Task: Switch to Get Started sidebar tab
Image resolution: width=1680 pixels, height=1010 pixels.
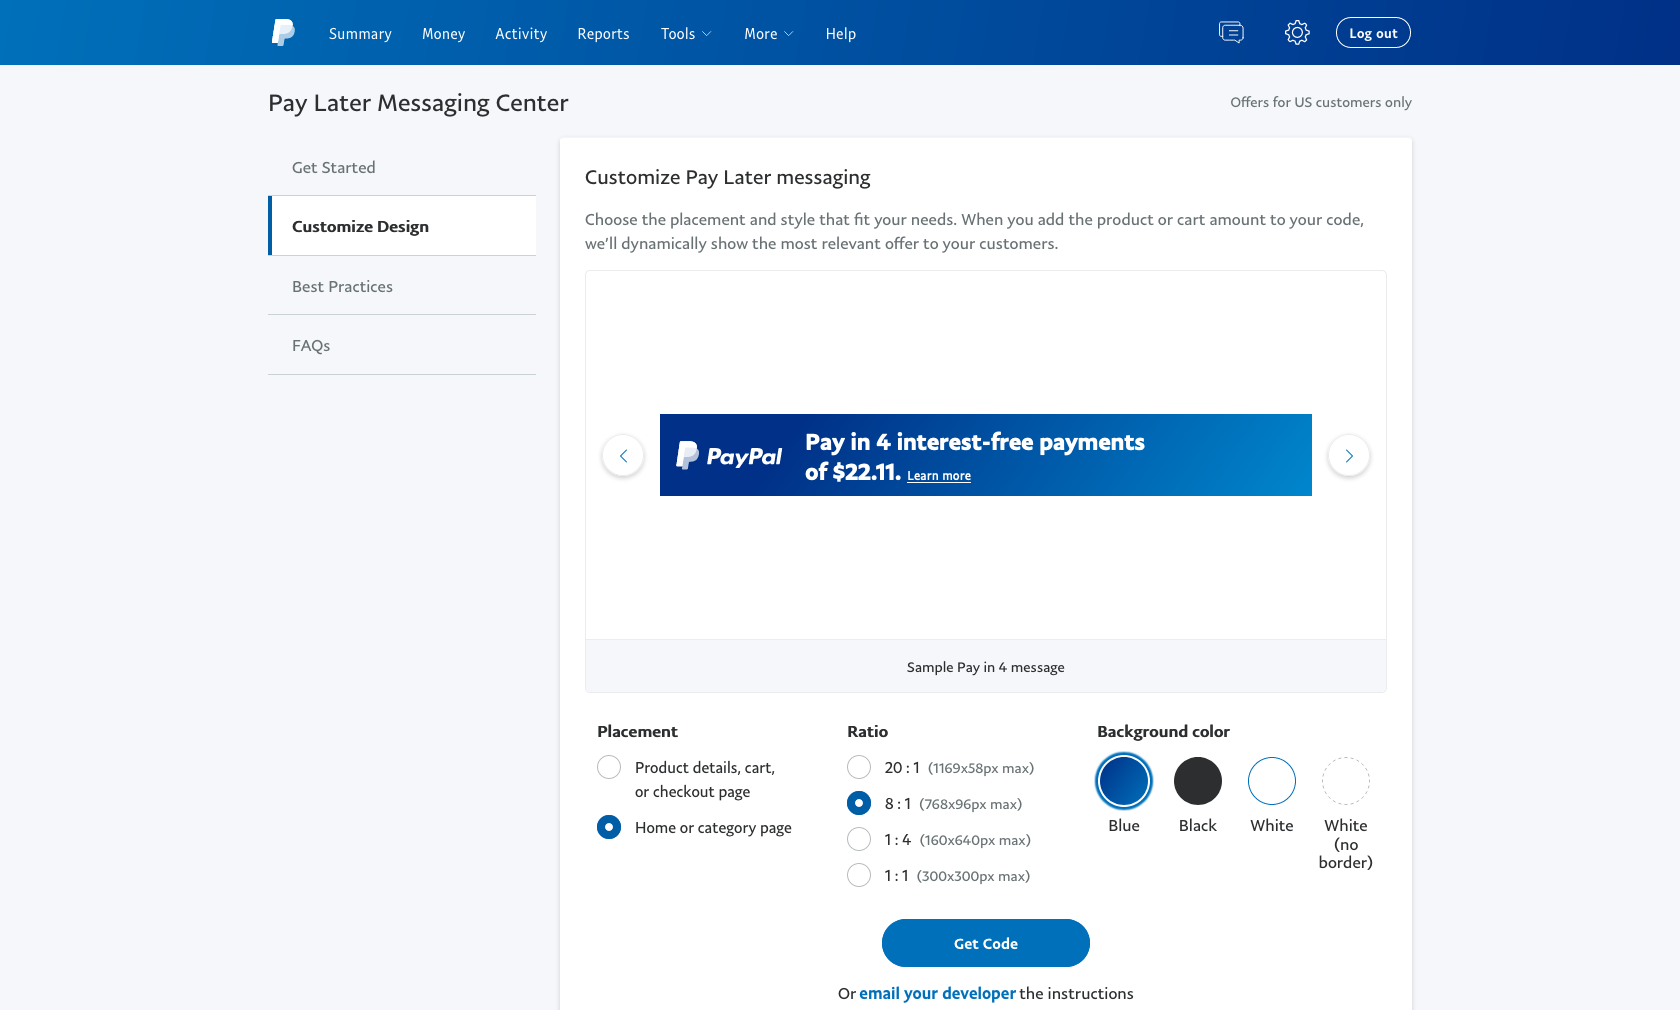Action: click(402, 167)
